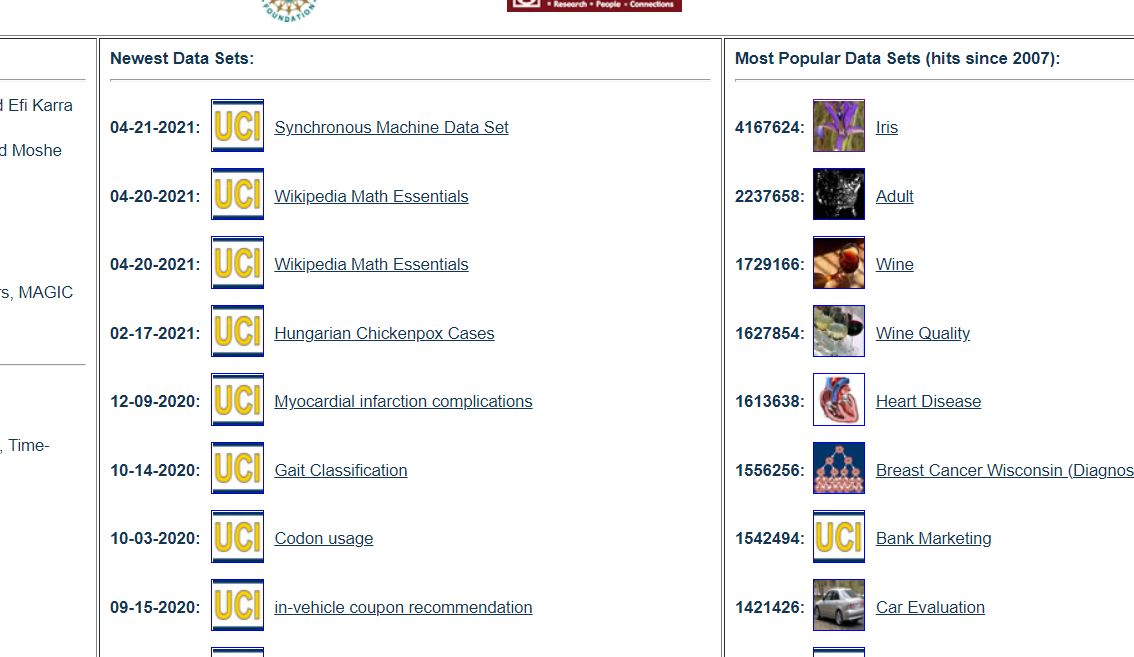Click the UCI icon beside Myocardial infarction complications
The height and width of the screenshot is (657, 1134).
point(237,400)
